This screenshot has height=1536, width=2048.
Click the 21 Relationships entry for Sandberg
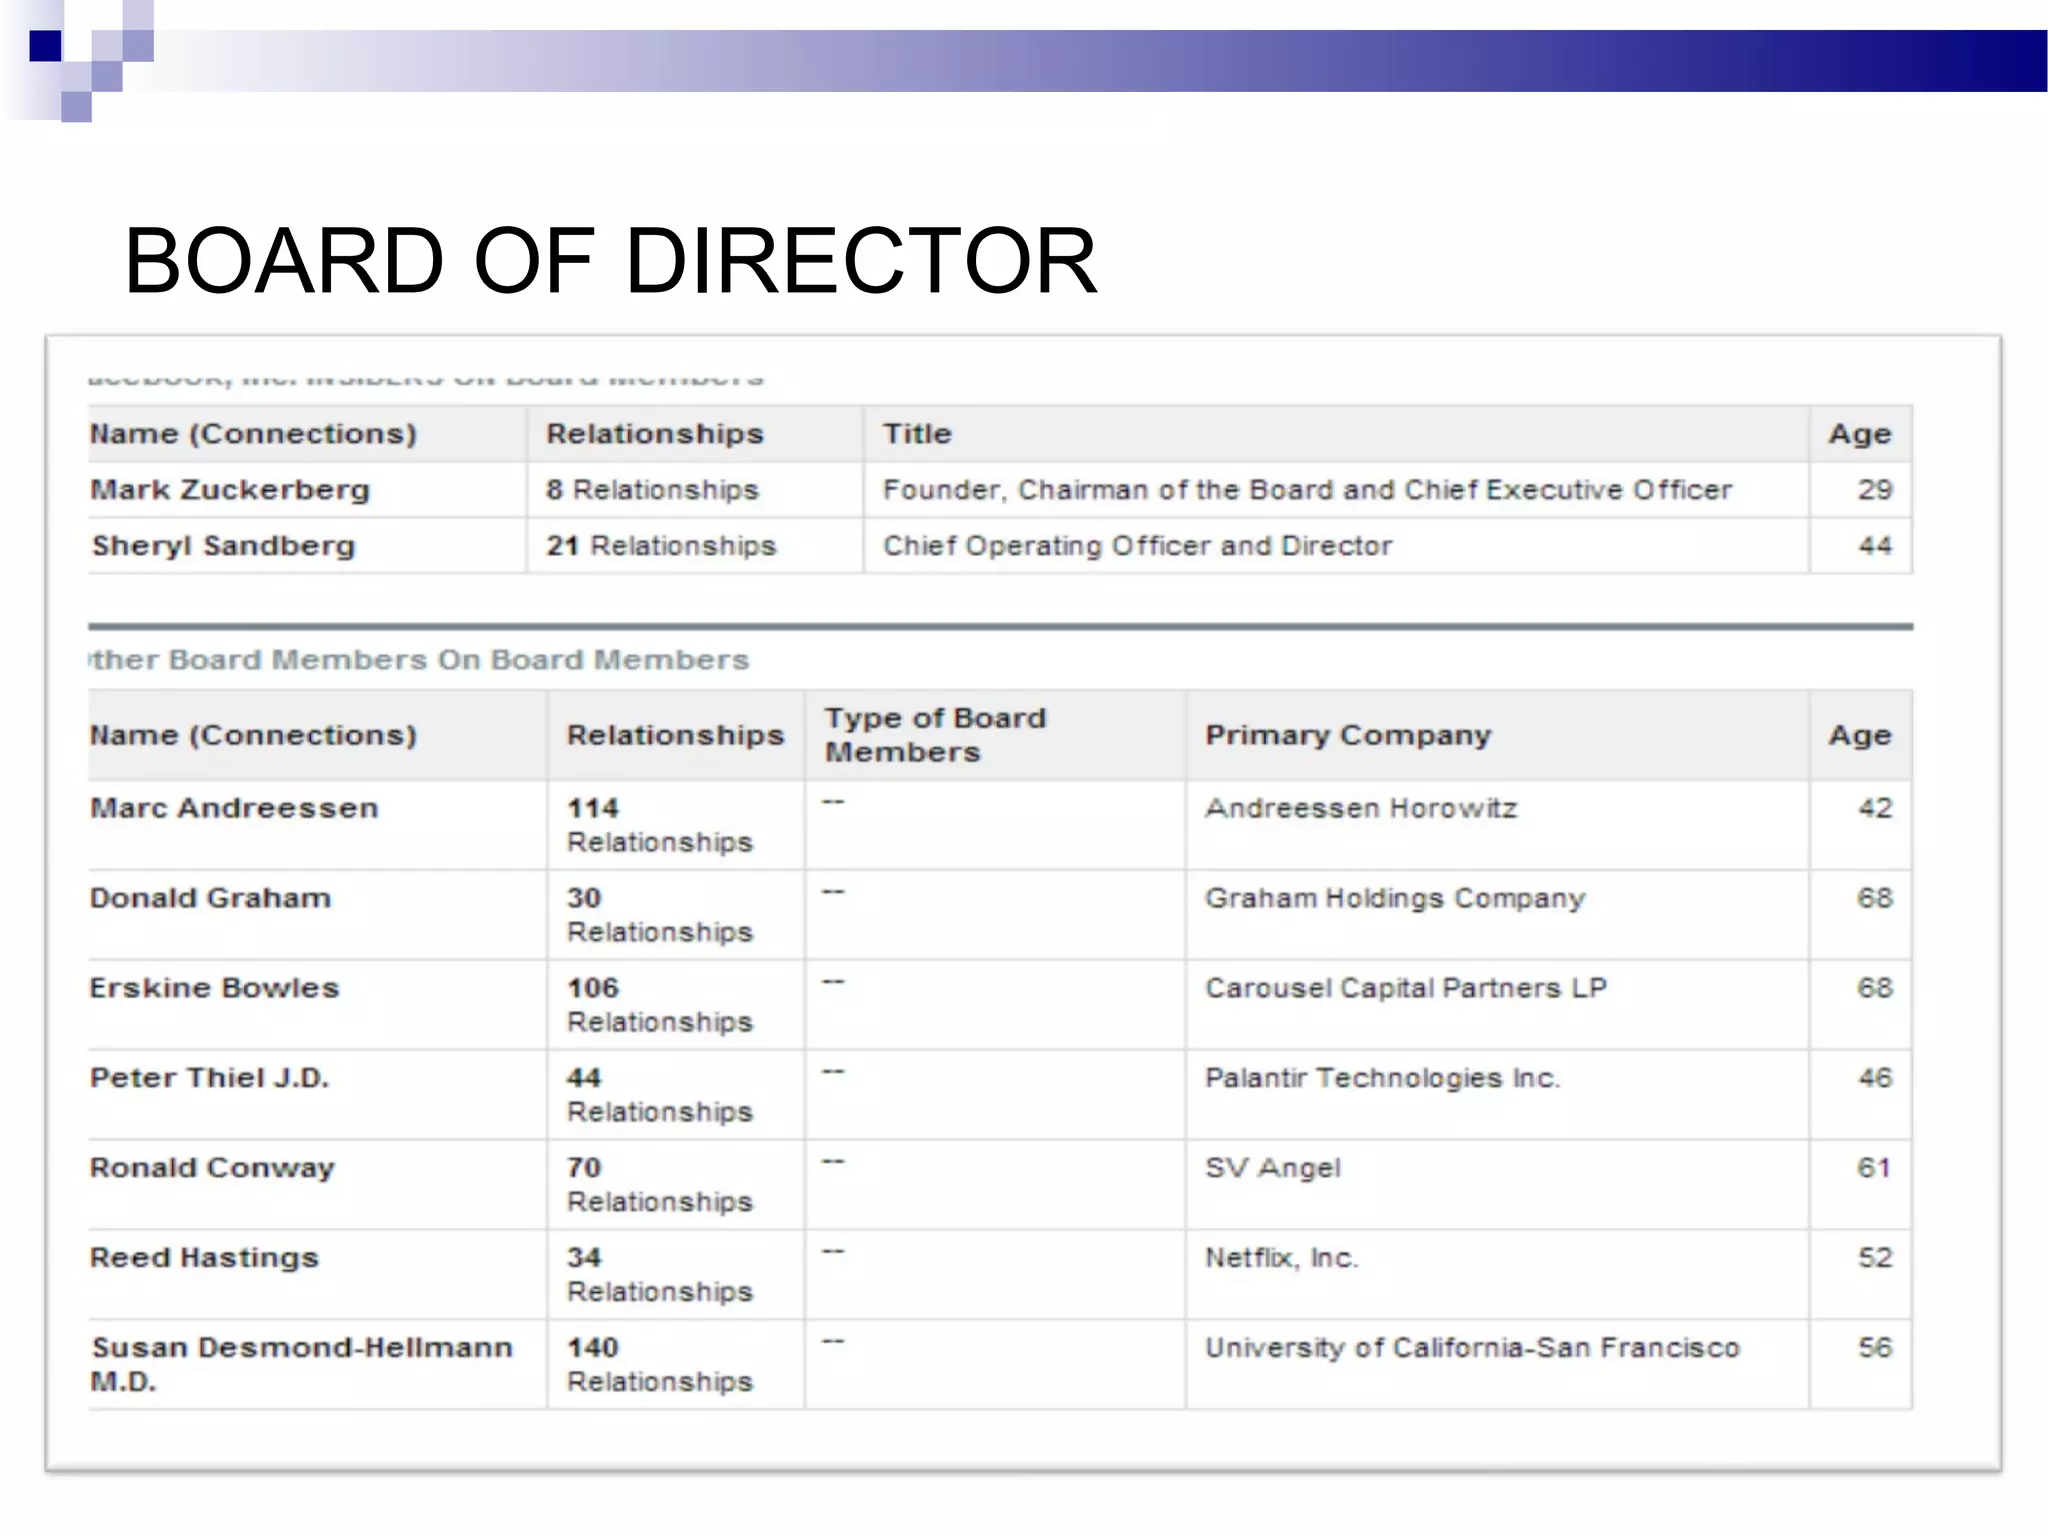point(661,546)
